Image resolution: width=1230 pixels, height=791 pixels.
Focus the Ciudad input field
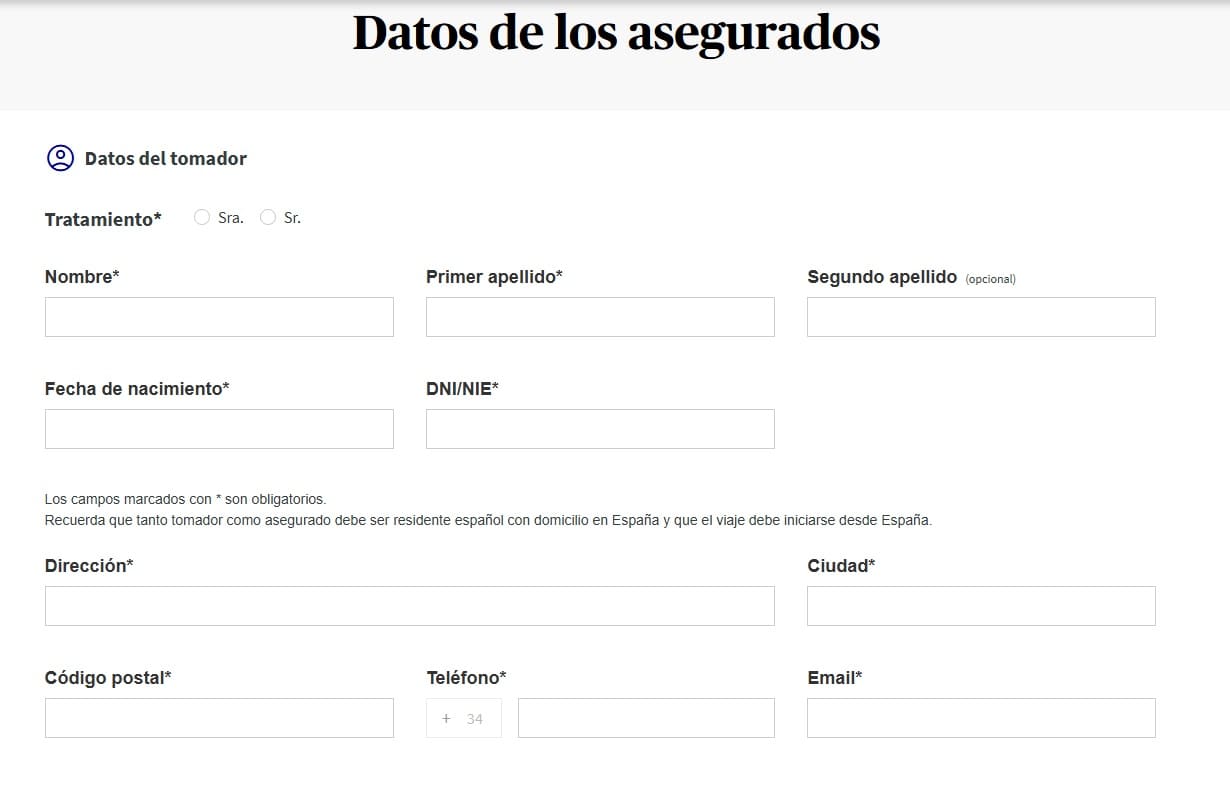point(981,606)
